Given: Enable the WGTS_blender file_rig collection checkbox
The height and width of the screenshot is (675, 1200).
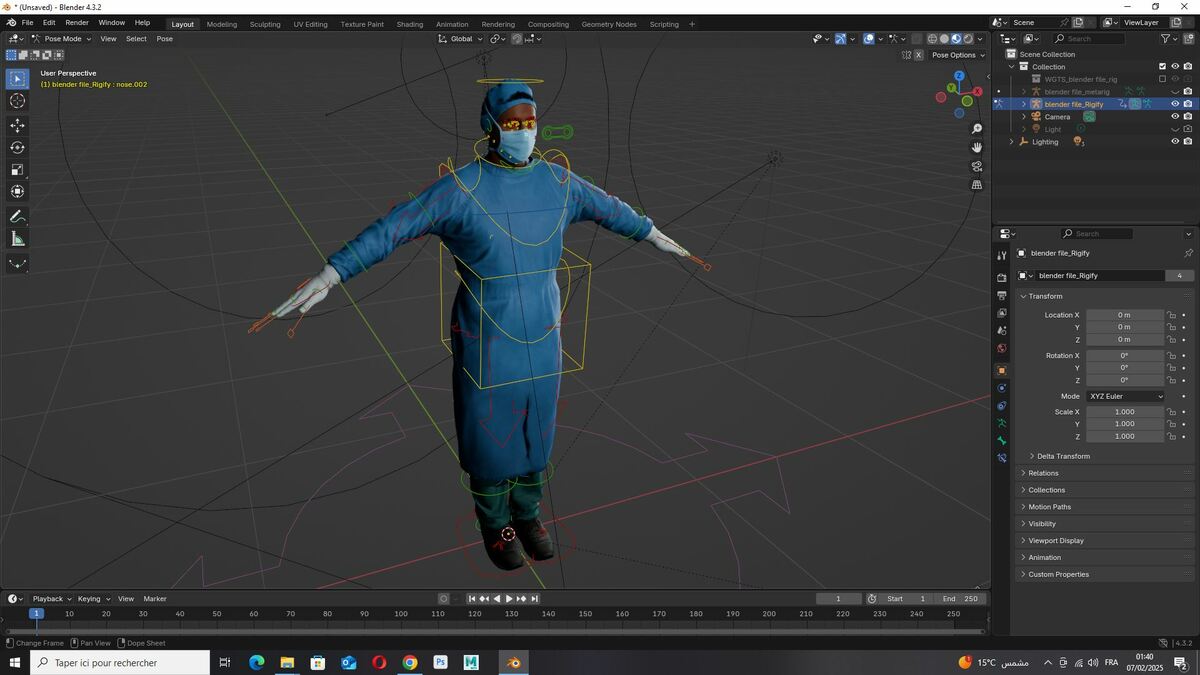Looking at the screenshot, I should coord(1162,79).
